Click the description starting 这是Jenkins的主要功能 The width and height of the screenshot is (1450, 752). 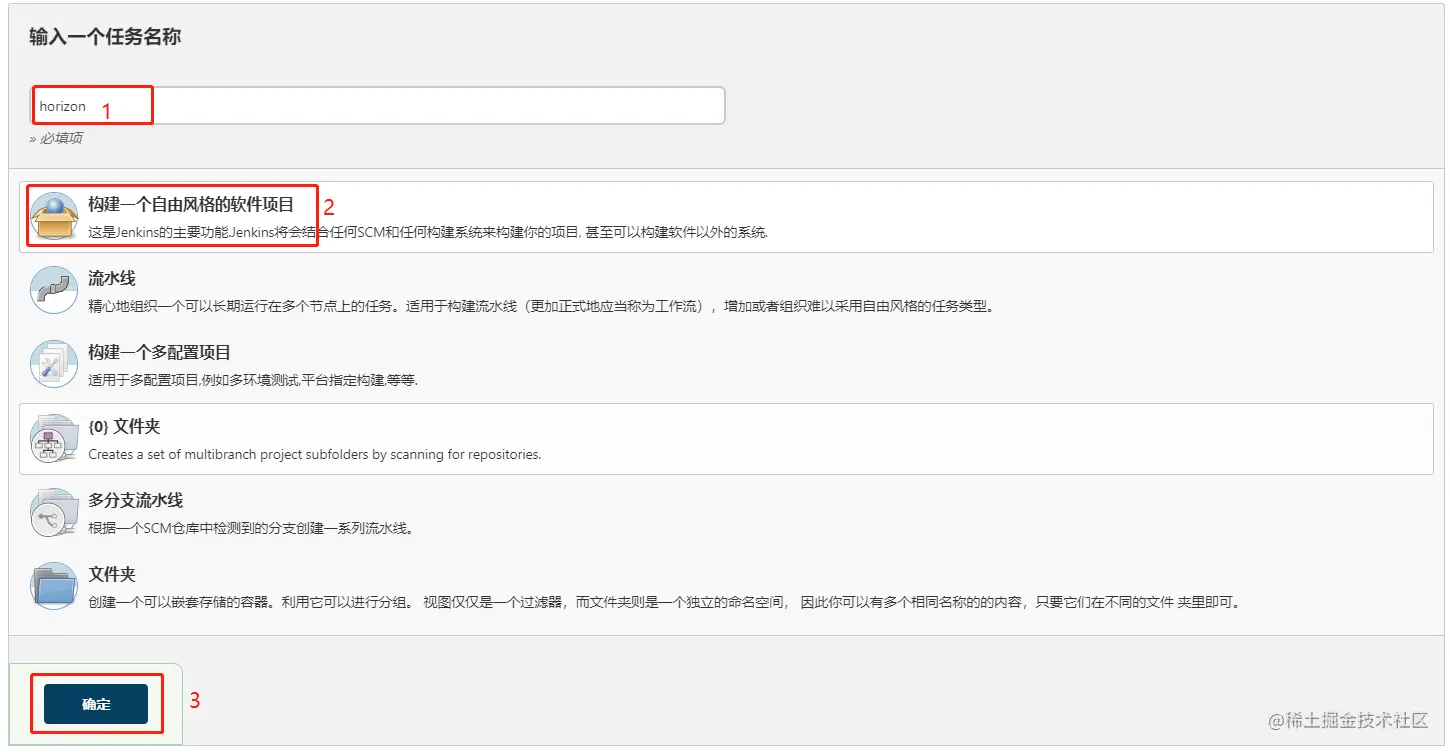click(x=428, y=232)
